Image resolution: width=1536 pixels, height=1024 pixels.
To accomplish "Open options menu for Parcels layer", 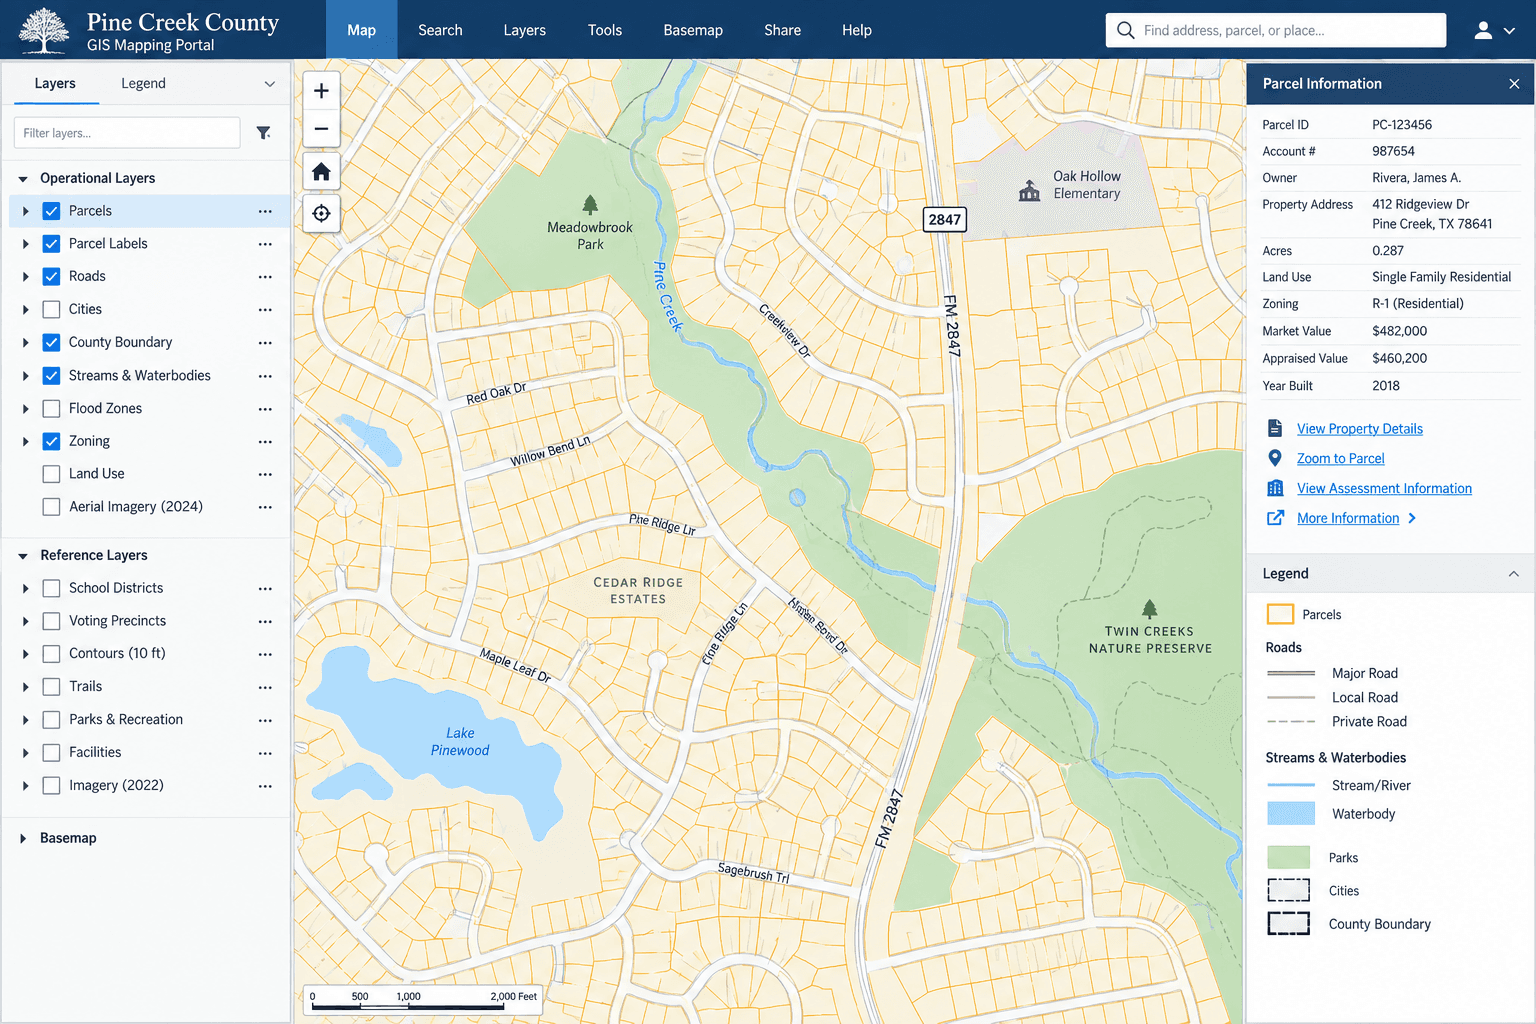I will click(x=265, y=211).
